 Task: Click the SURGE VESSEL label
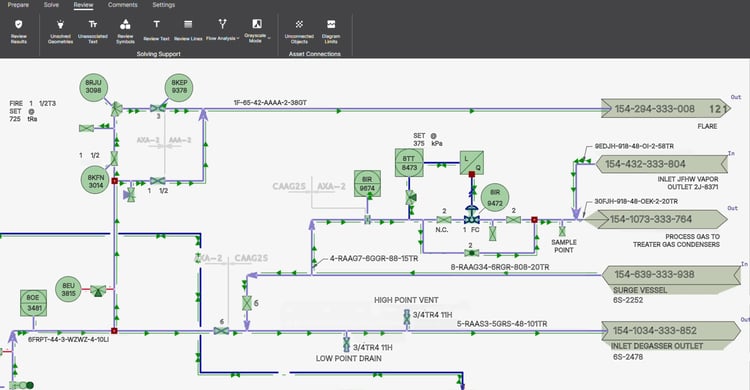pyautogui.click(x=640, y=290)
